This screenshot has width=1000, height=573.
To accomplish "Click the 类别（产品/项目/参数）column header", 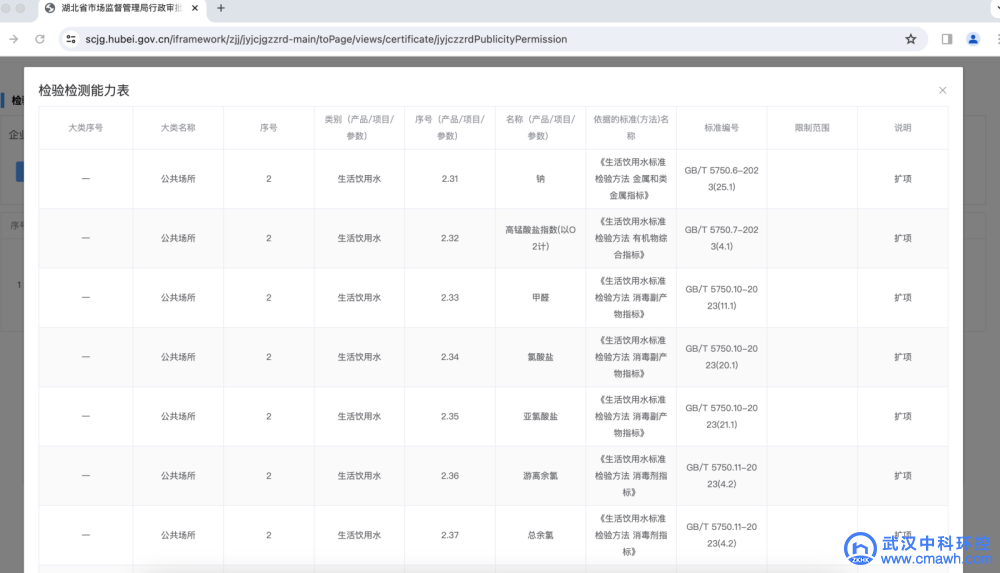I will [x=359, y=128].
